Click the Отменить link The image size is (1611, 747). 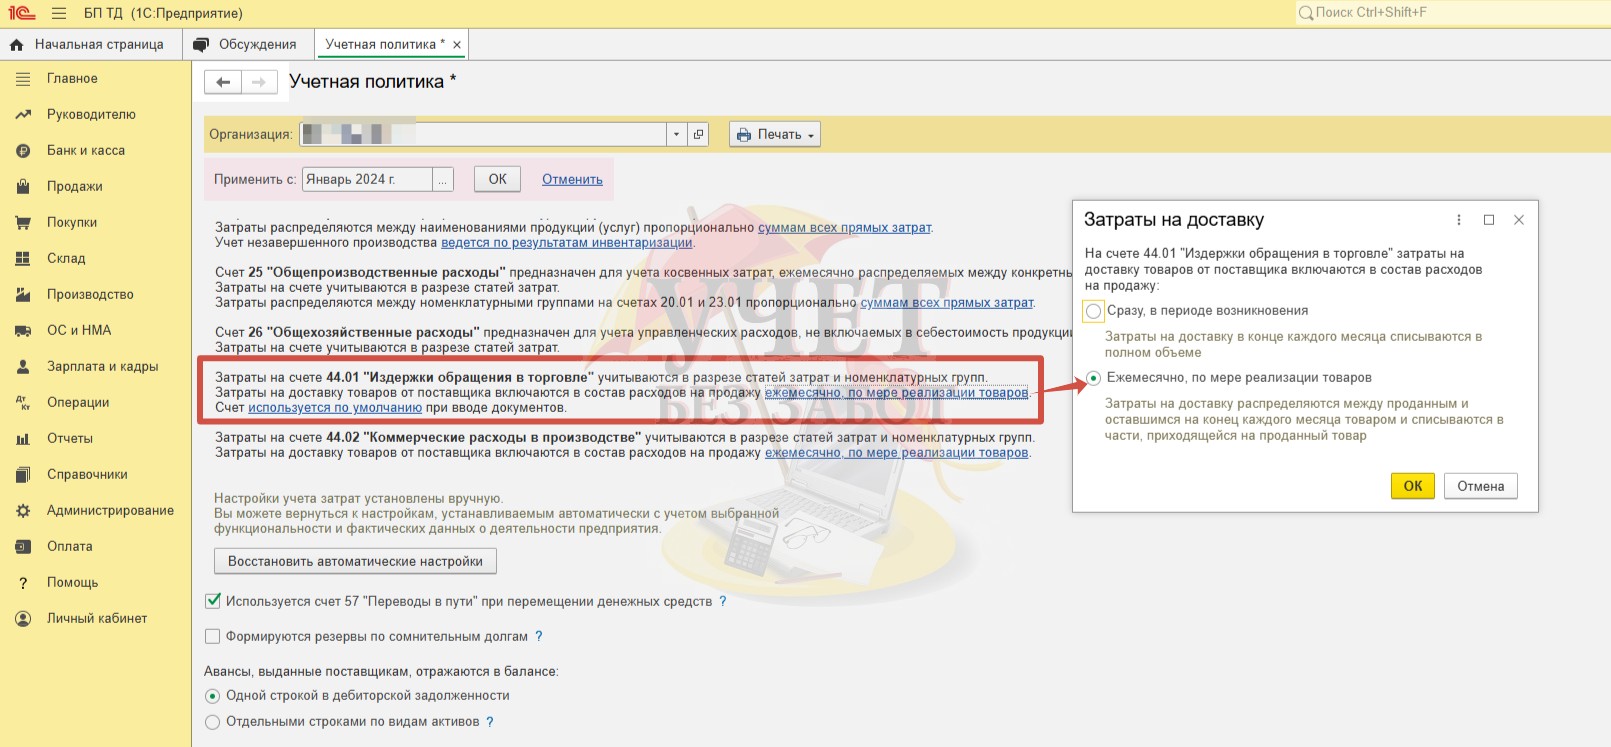[572, 179]
